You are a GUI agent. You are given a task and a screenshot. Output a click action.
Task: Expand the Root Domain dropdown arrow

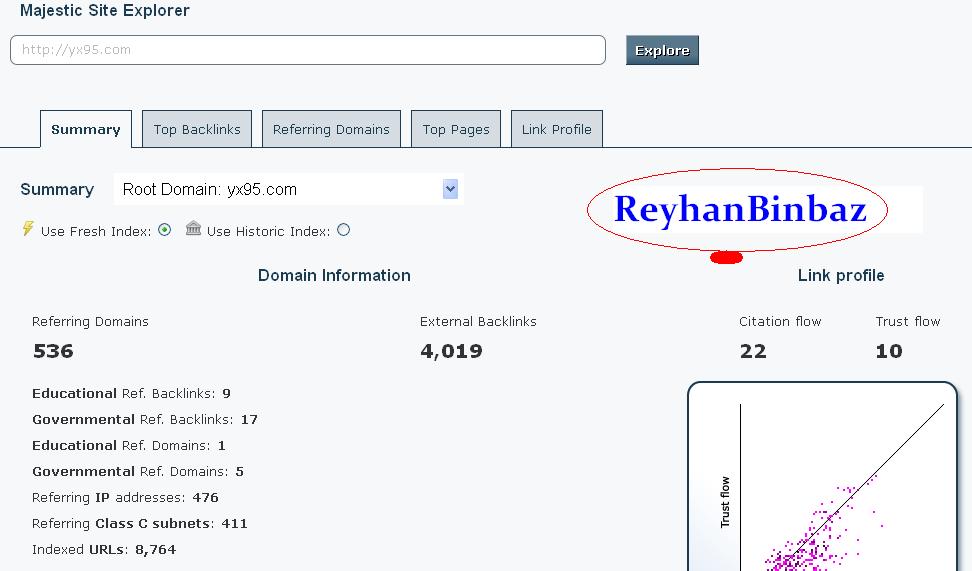(x=451, y=189)
